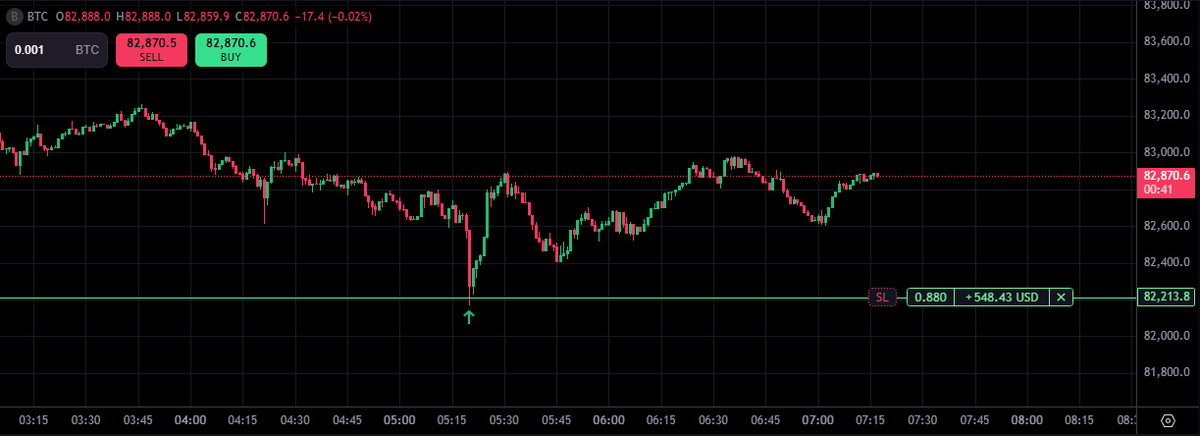
Task: Click the 04:00 time axis label
Action: click(190, 420)
